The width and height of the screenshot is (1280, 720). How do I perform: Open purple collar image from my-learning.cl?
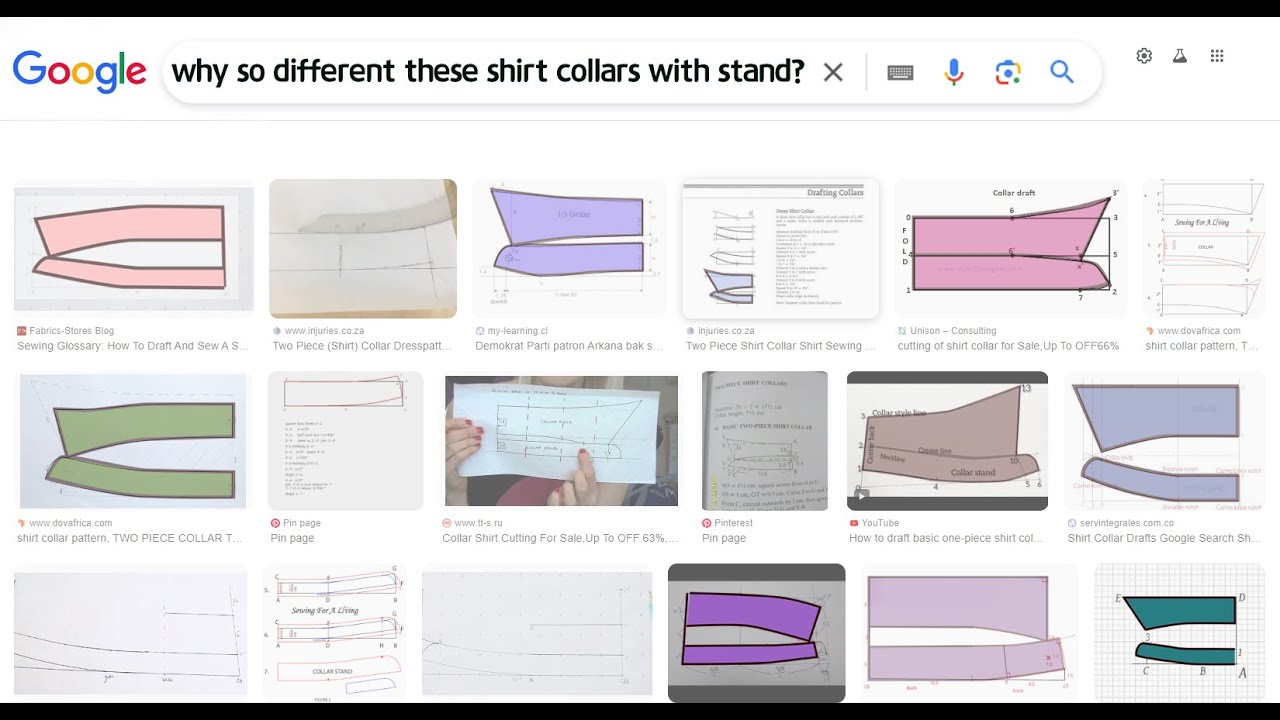pyautogui.click(x=570, y=249)
